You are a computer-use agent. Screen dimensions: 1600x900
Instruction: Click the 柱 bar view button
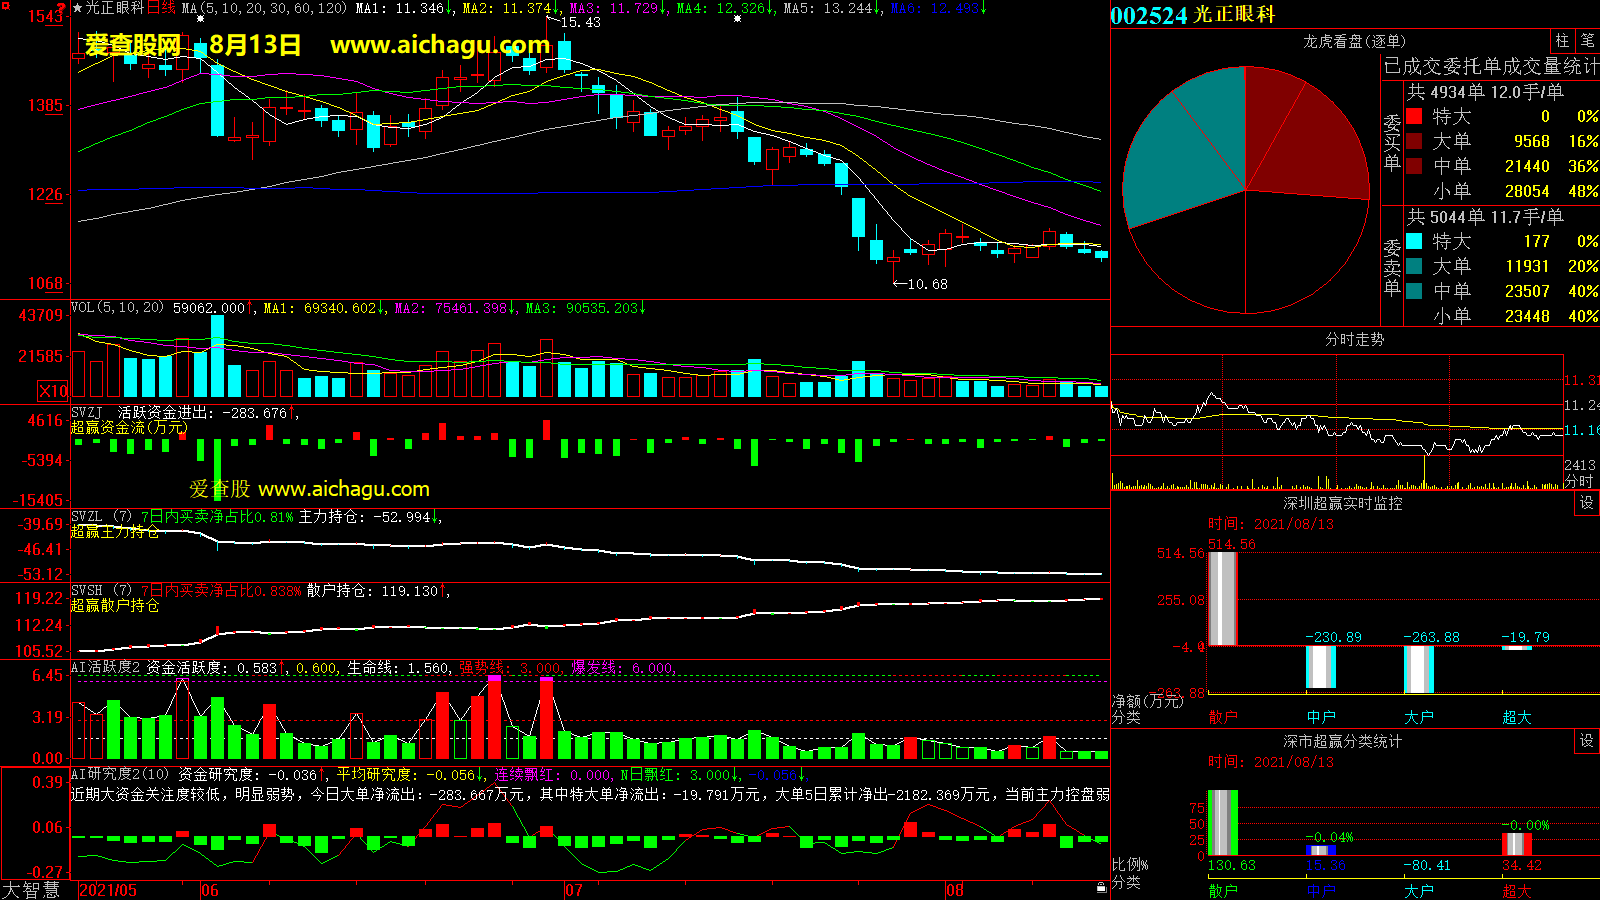[1562, 41]
